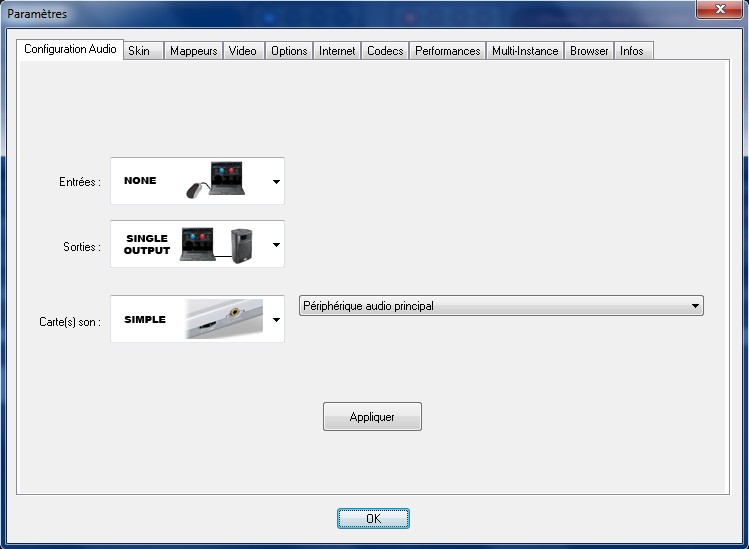Select the Configuration Audio tab

(x=70, y=49)
